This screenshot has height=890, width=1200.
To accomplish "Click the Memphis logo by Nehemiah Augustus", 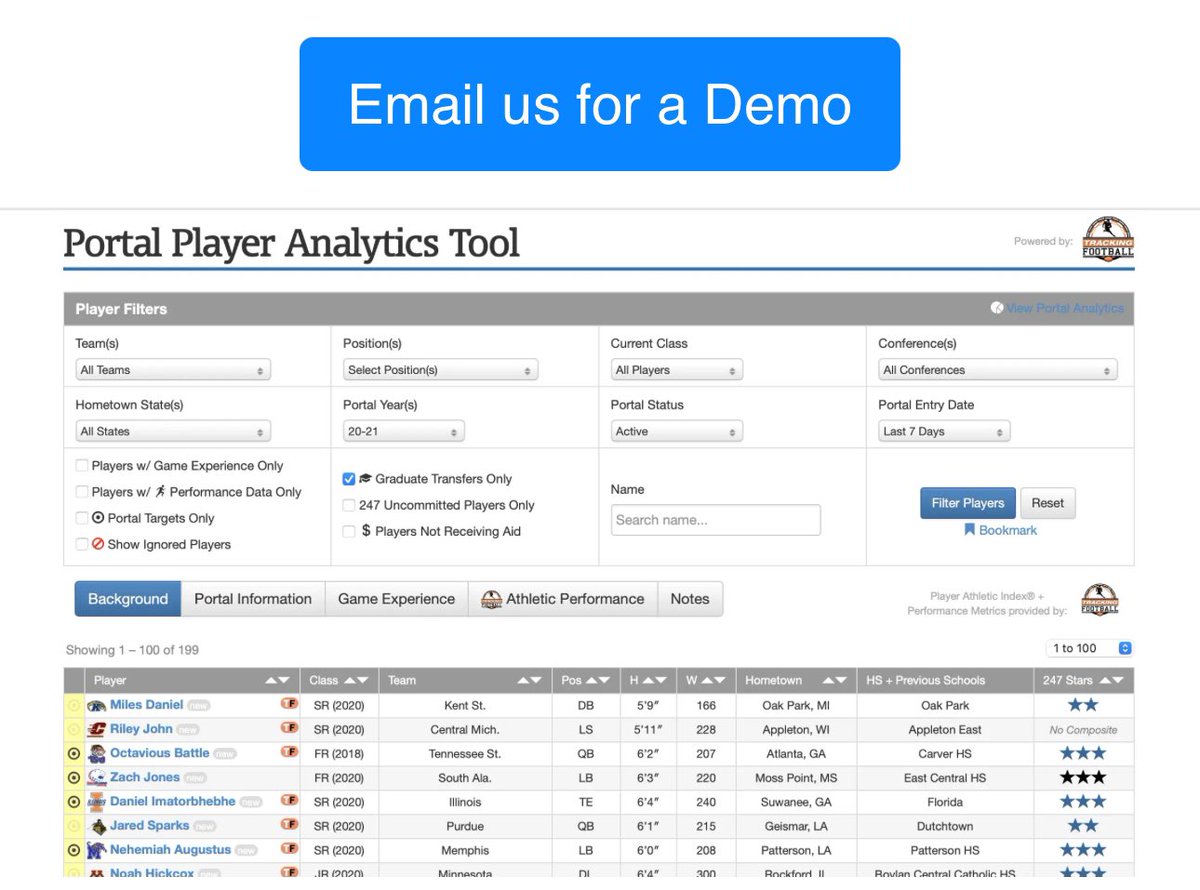I will [x=97, y=850].
